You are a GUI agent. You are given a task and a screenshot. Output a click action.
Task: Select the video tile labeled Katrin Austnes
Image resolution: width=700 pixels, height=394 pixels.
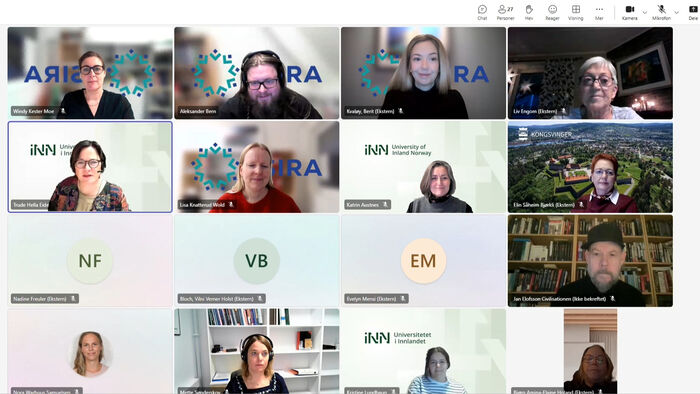pyautogui.click(x=424, y=167)
